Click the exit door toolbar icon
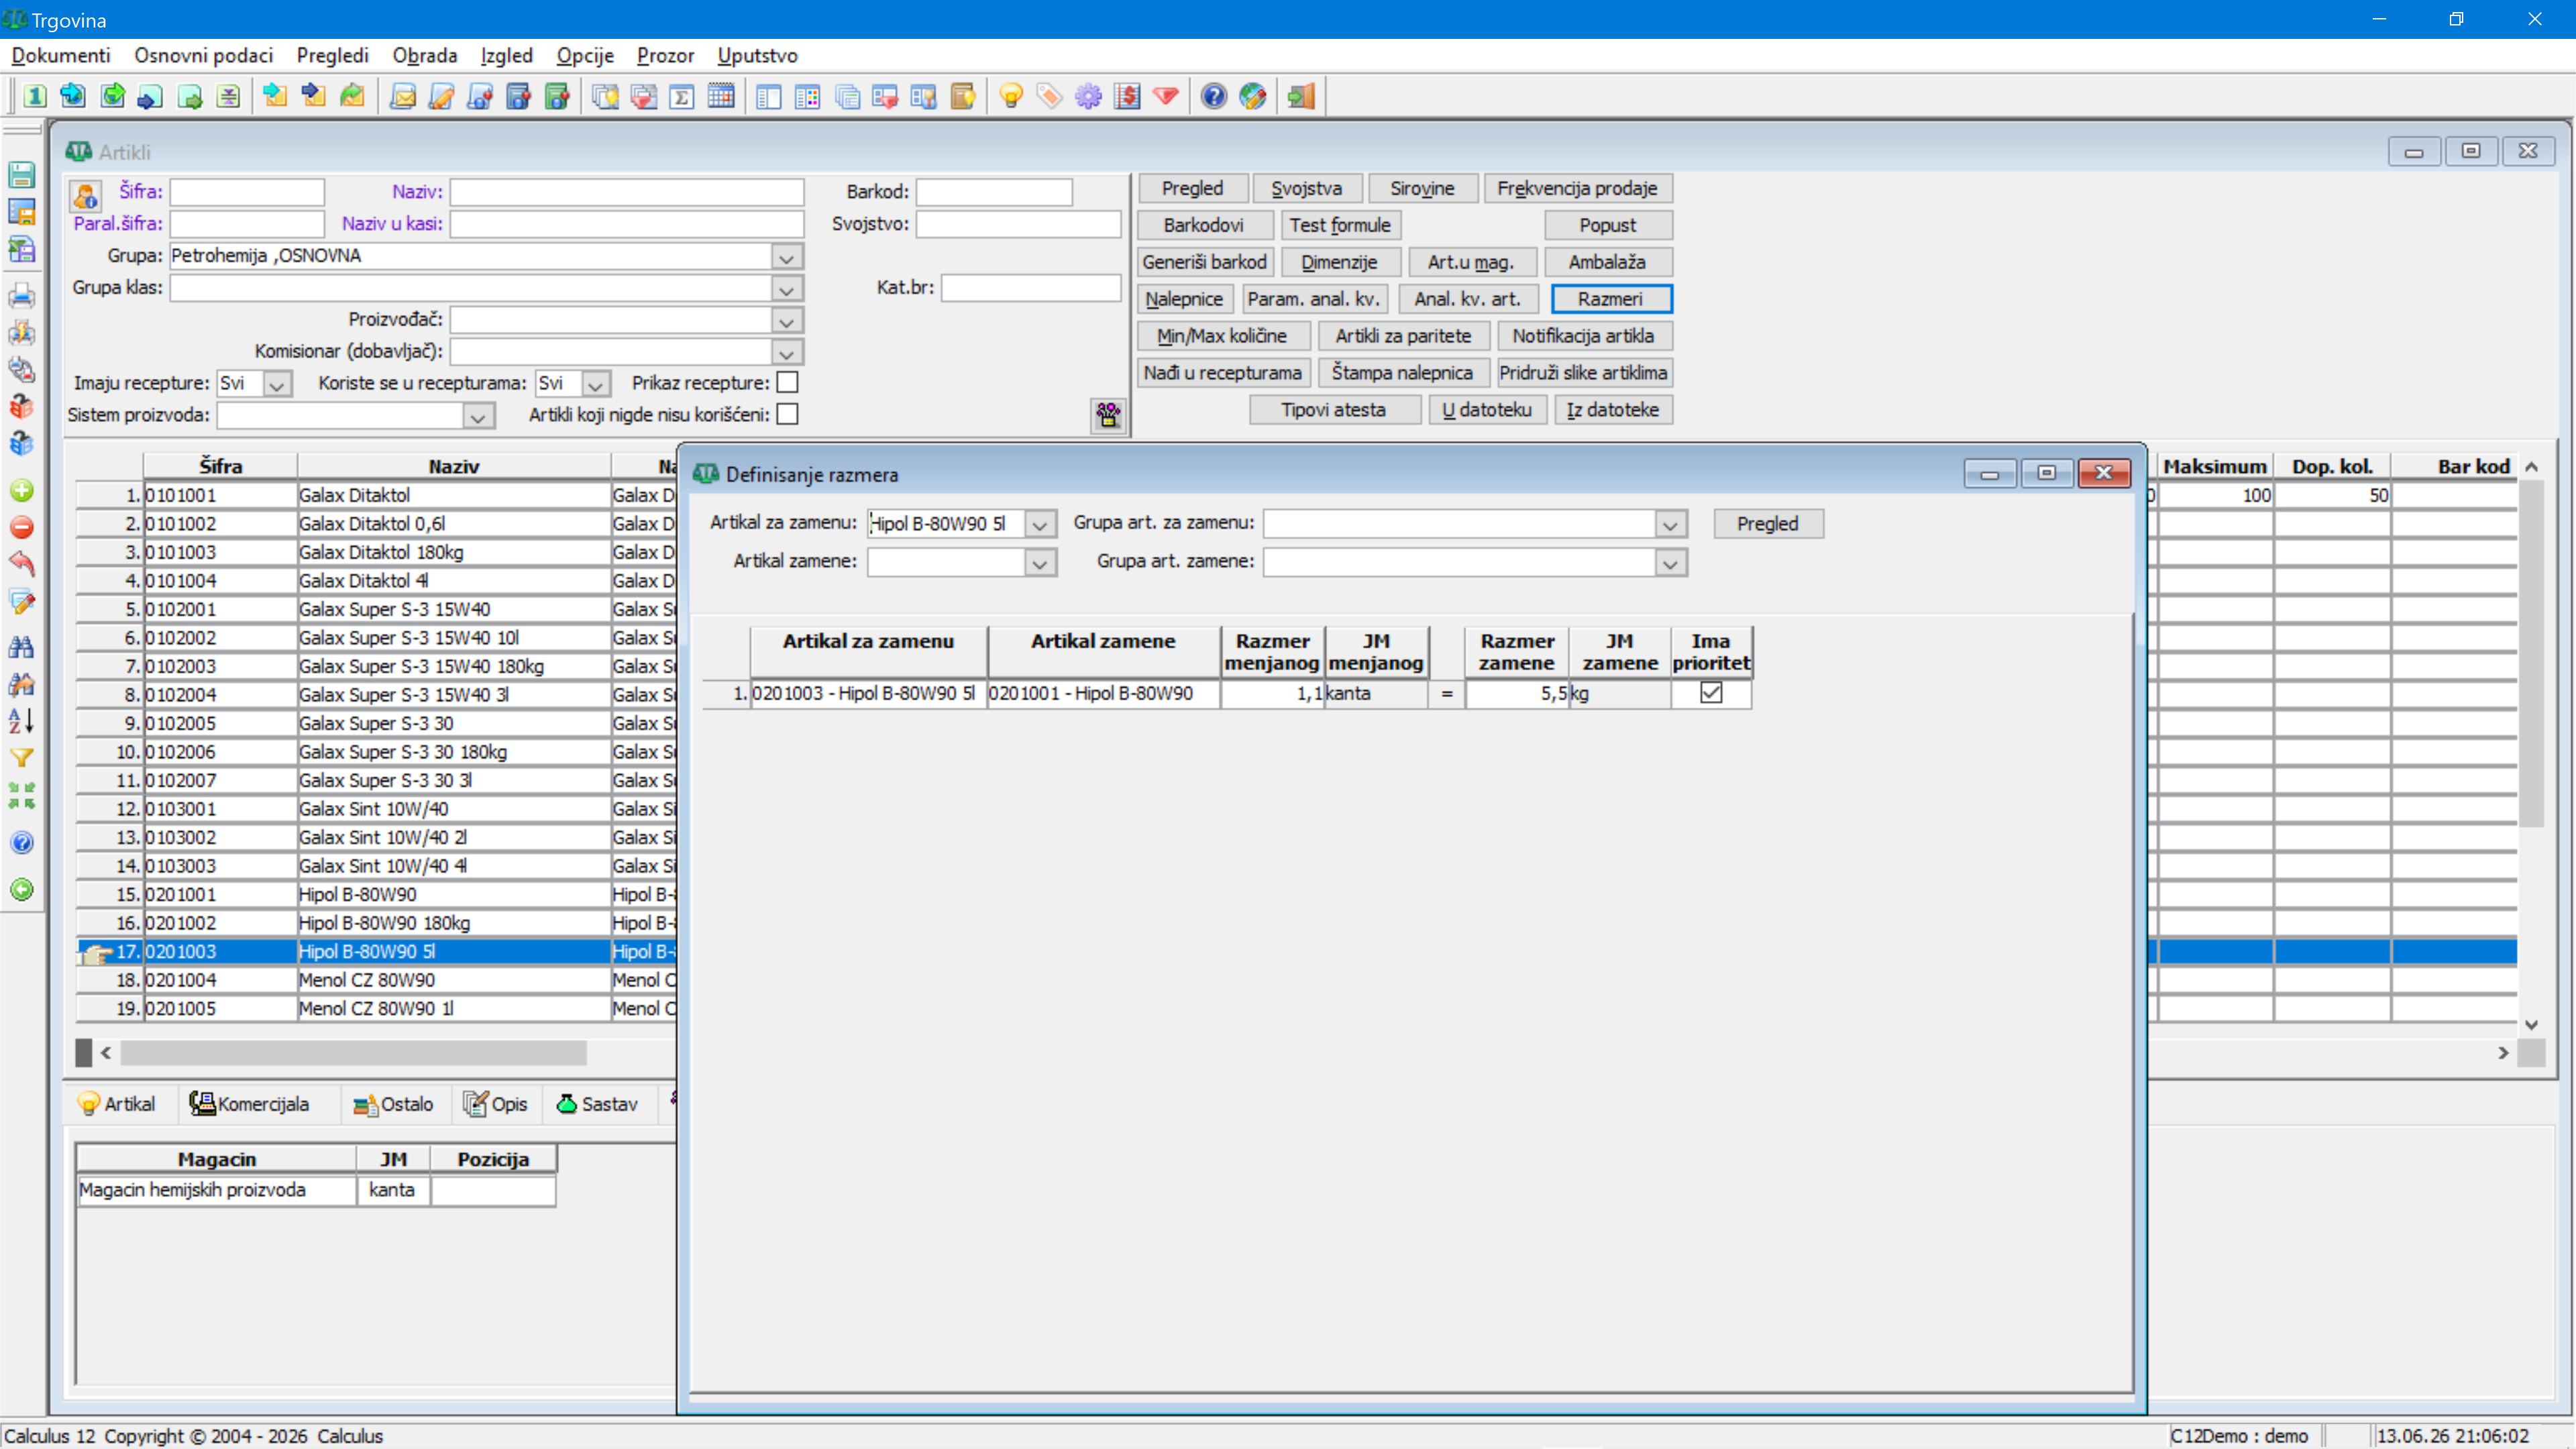The height and width of the screenshot is (1449, 2576). 1302,96
